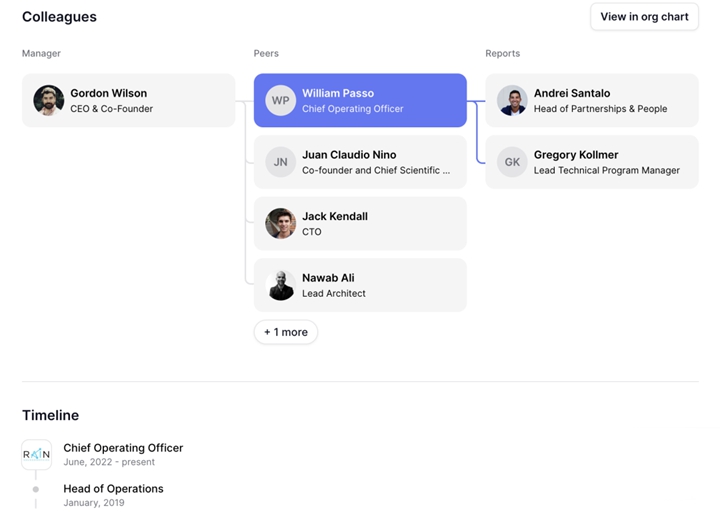Click Jack Kendall's profile photo

(x=281, y=223)
